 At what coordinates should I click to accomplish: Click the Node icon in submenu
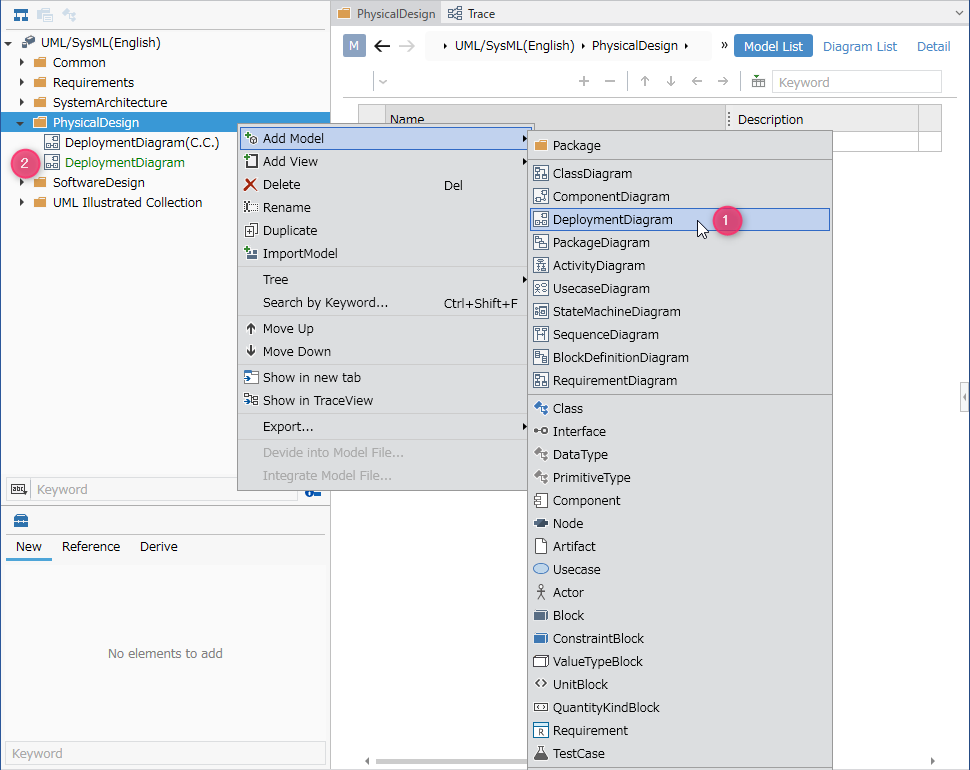coord(541,523)
